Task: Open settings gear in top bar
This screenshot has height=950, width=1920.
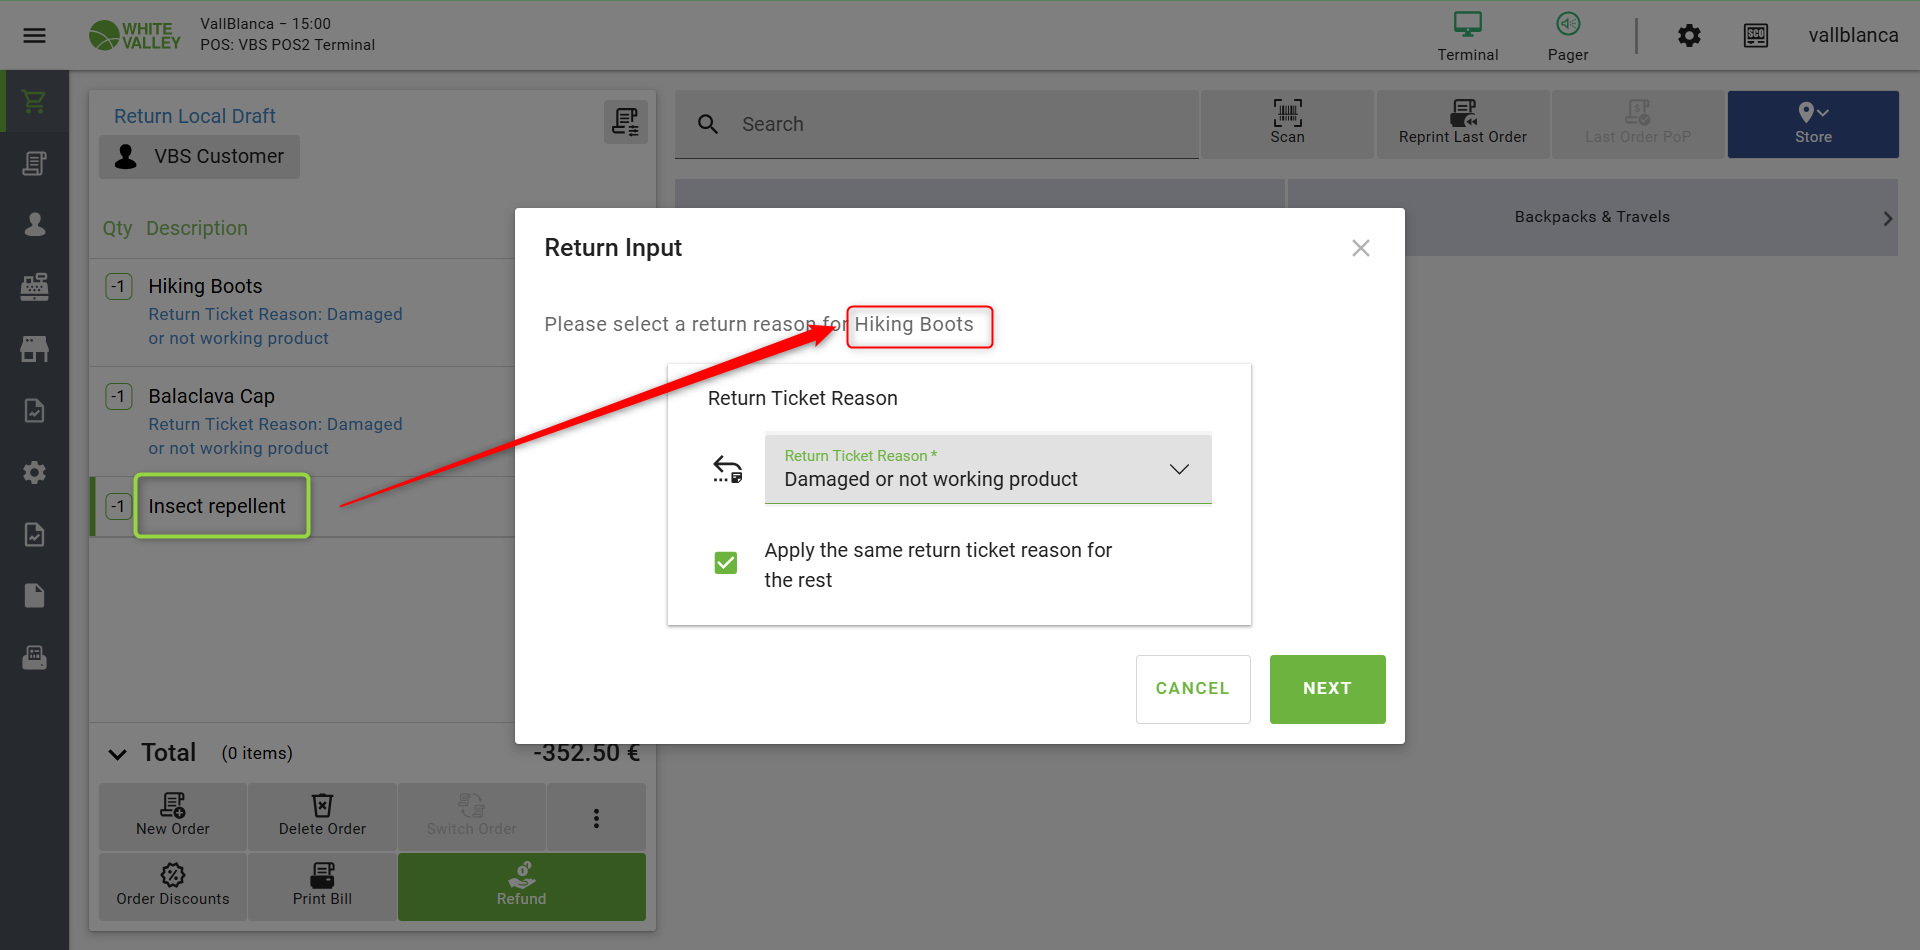Action: (x=1689, y=36)
